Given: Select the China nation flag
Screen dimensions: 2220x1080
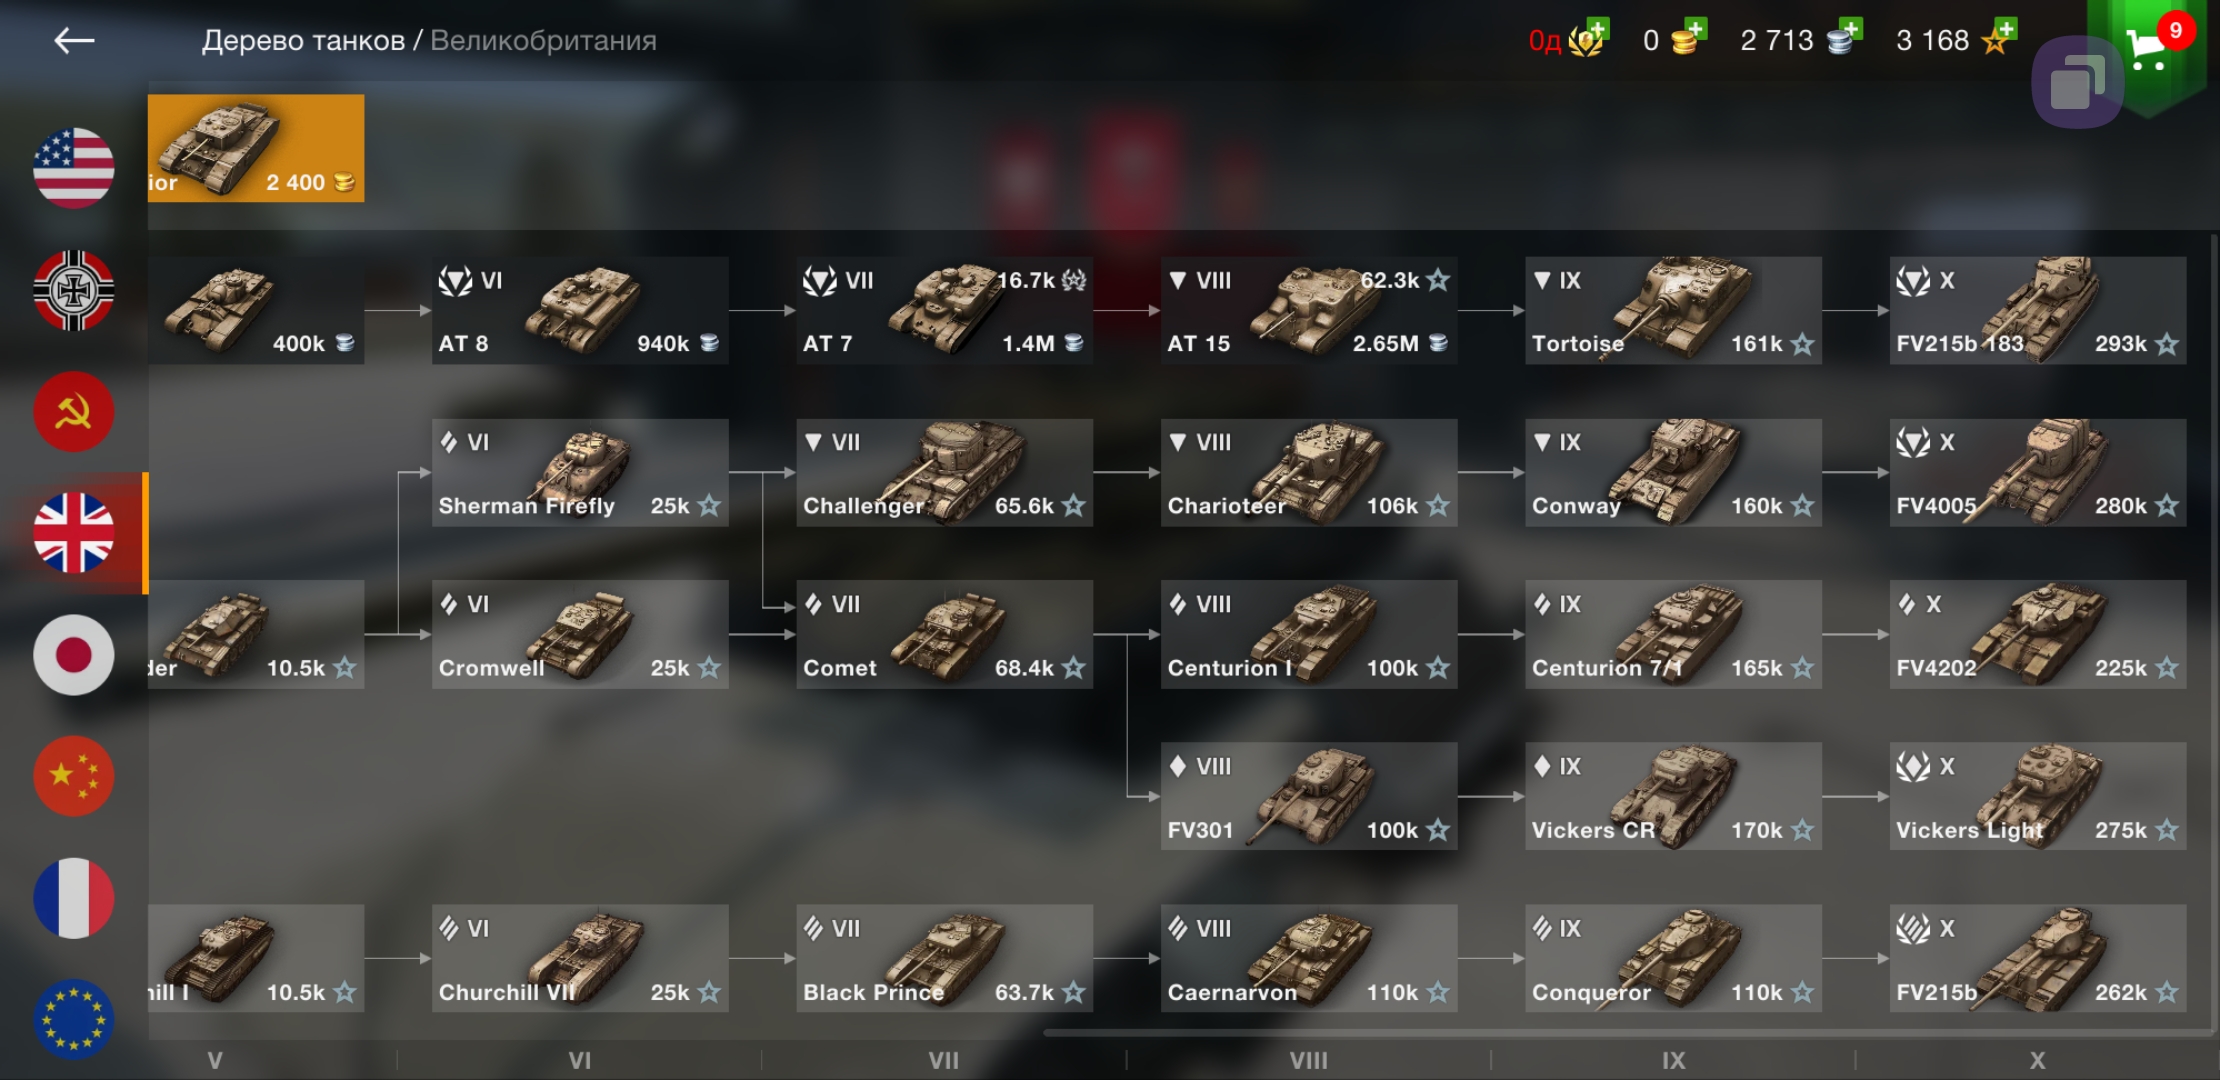Looking at the screenshot, I should [x=74, y=777].
